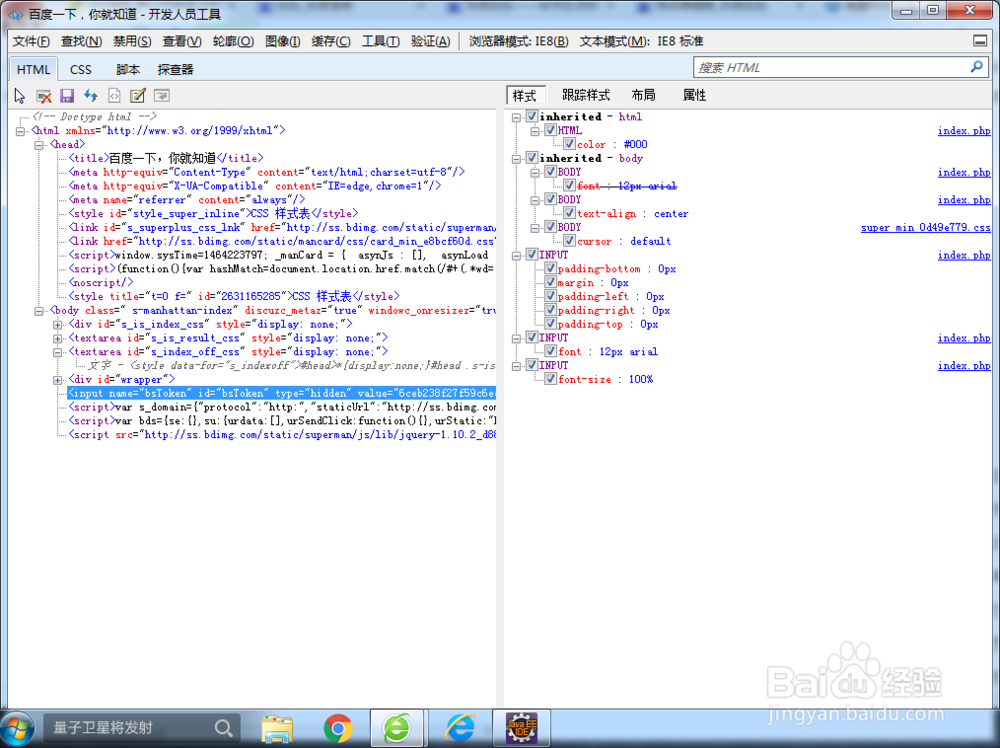Image resolution: width=1000 pixels, height=748 pixels.
Task: Select the noscript tree row
Action: point(101,282)
